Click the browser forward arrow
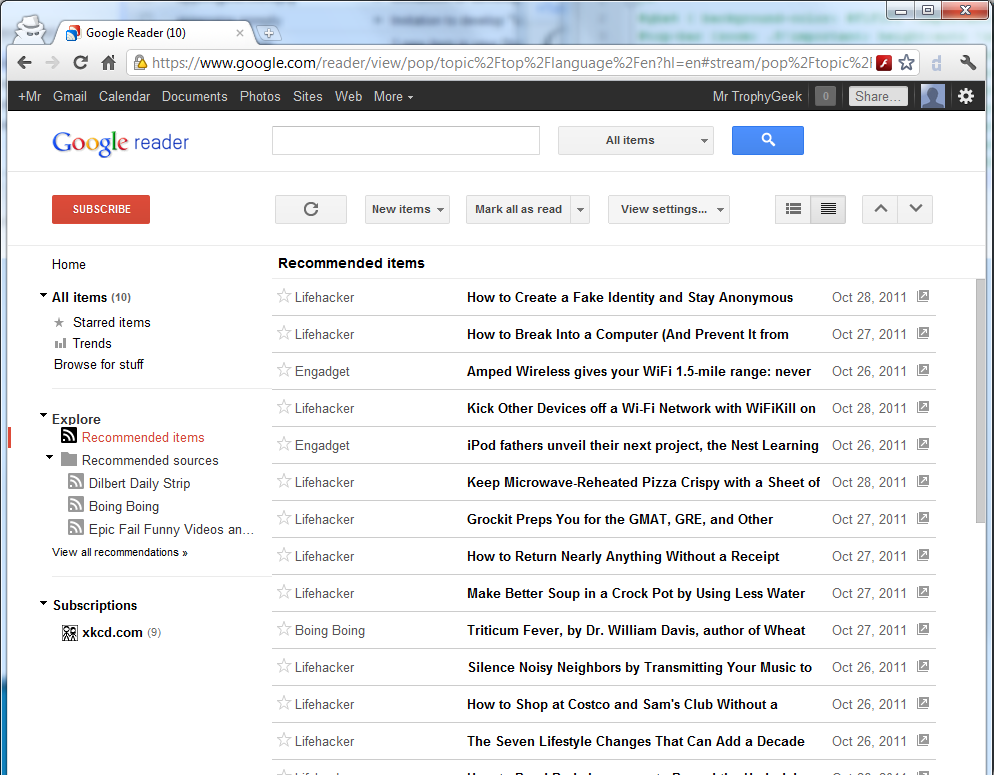 tap(53, 63)
